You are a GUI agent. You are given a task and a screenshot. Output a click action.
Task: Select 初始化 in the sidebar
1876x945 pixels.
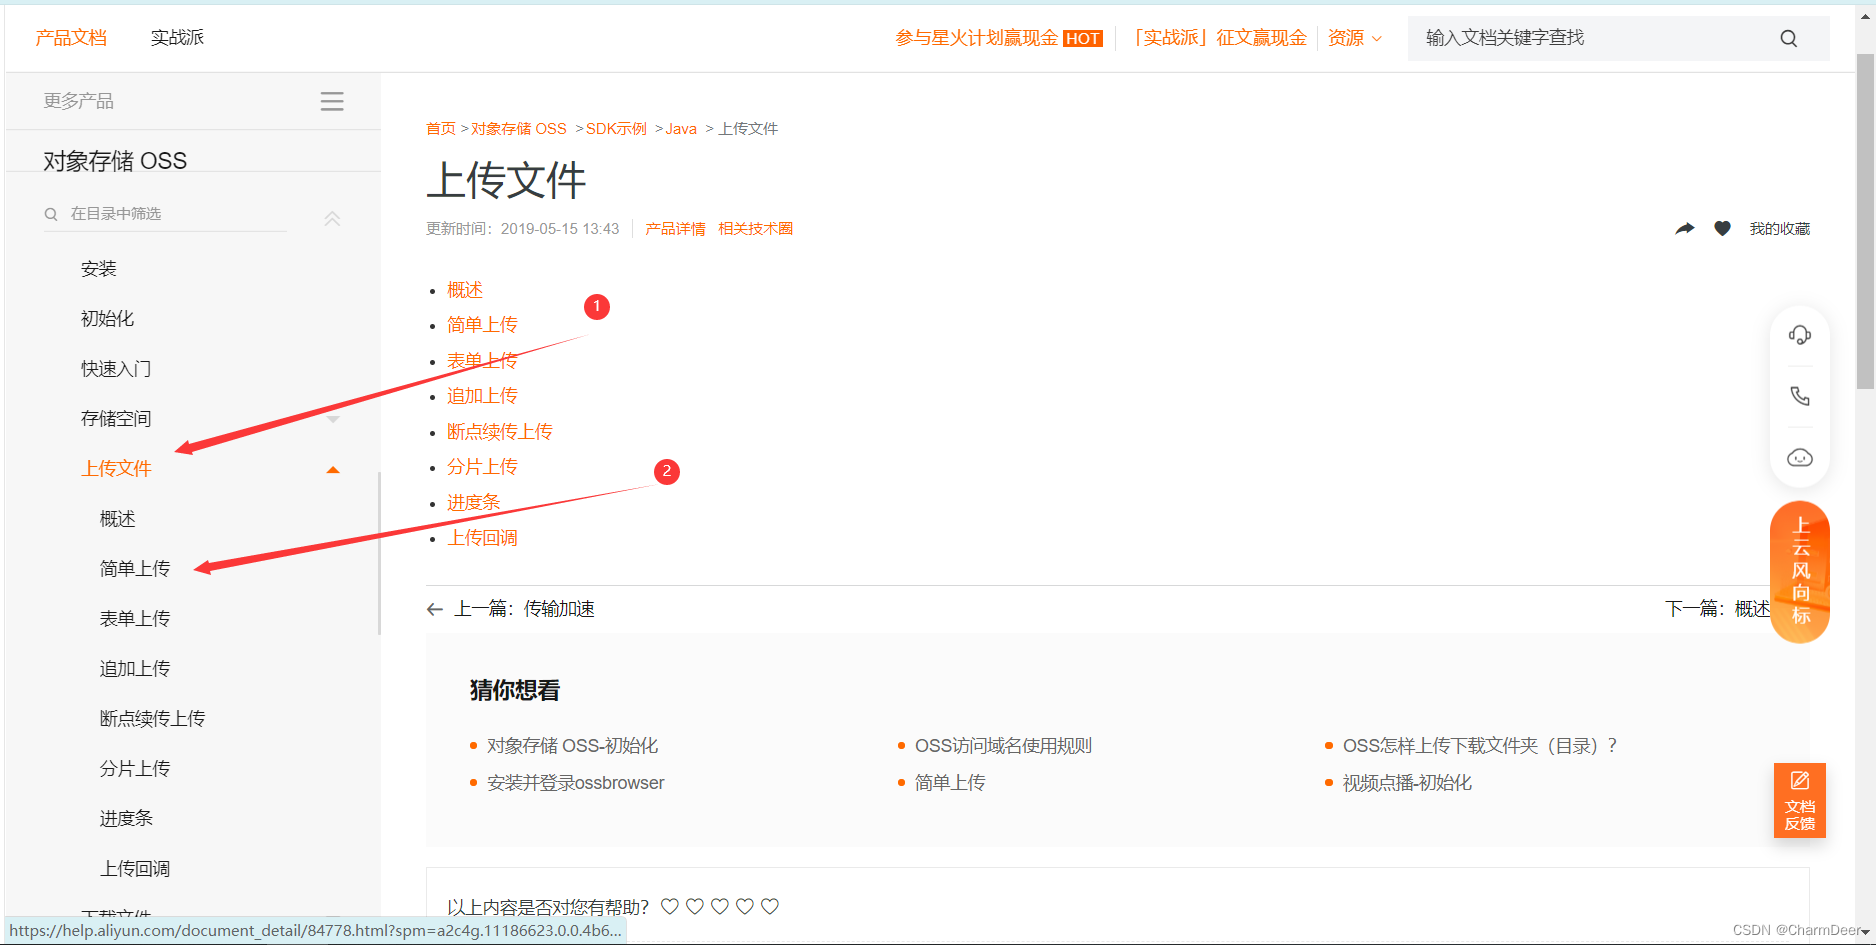tap(107, 319)
